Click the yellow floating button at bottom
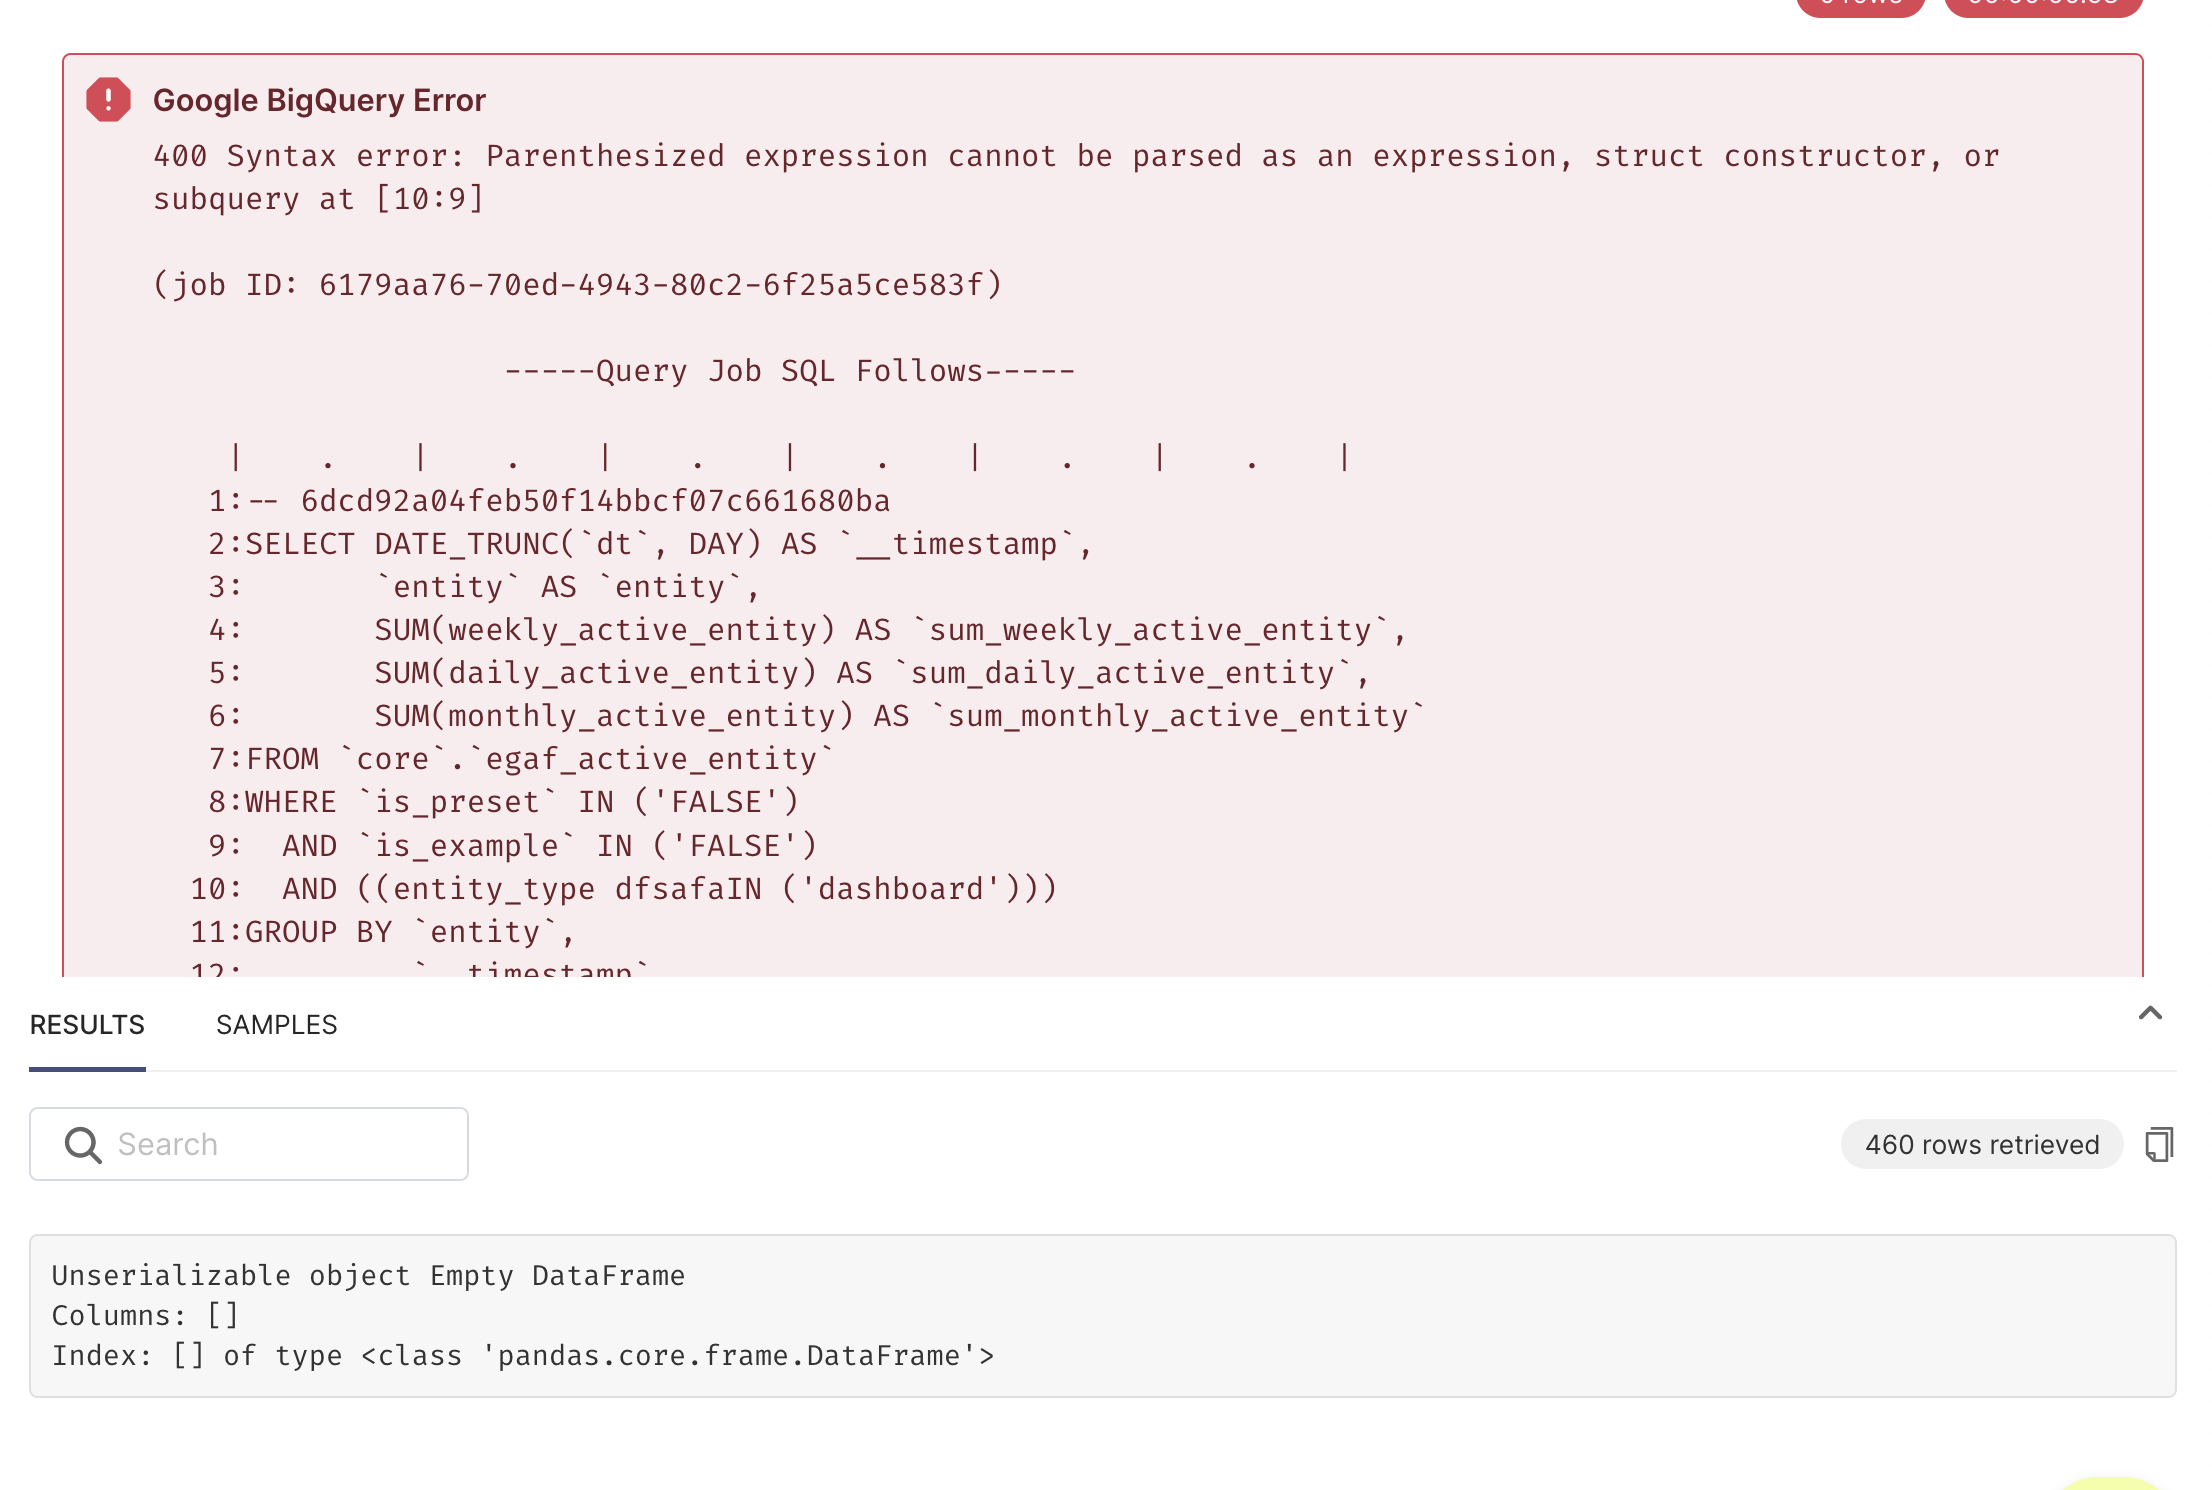Screen dimensions: 2212x1490 pyautogui.click(x=2110, y=1484)
